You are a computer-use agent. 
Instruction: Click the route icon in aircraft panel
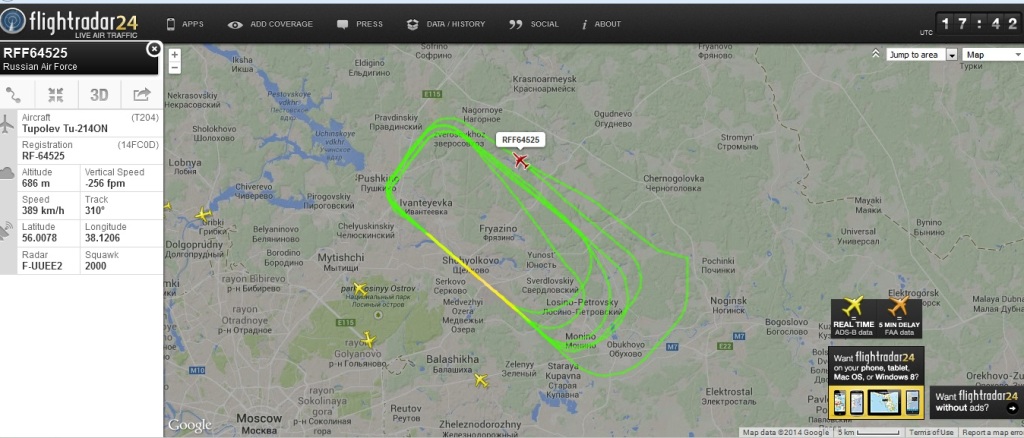coord(14,95)
